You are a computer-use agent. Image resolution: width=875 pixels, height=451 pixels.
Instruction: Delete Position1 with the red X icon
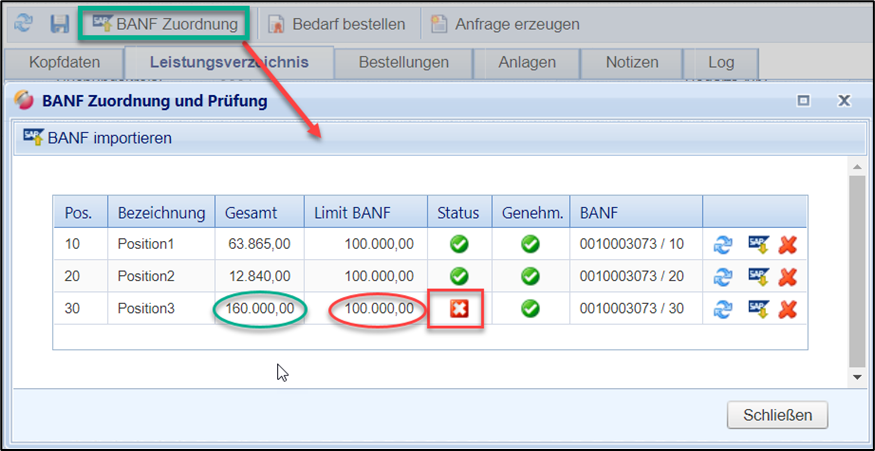coord(788,244)
